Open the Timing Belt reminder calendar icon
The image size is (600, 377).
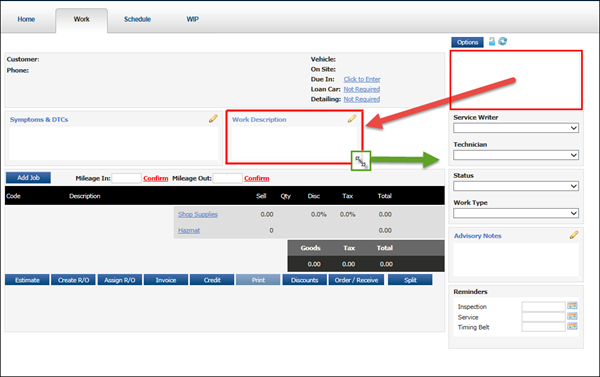pyautogui.click(x=572, y=326)
